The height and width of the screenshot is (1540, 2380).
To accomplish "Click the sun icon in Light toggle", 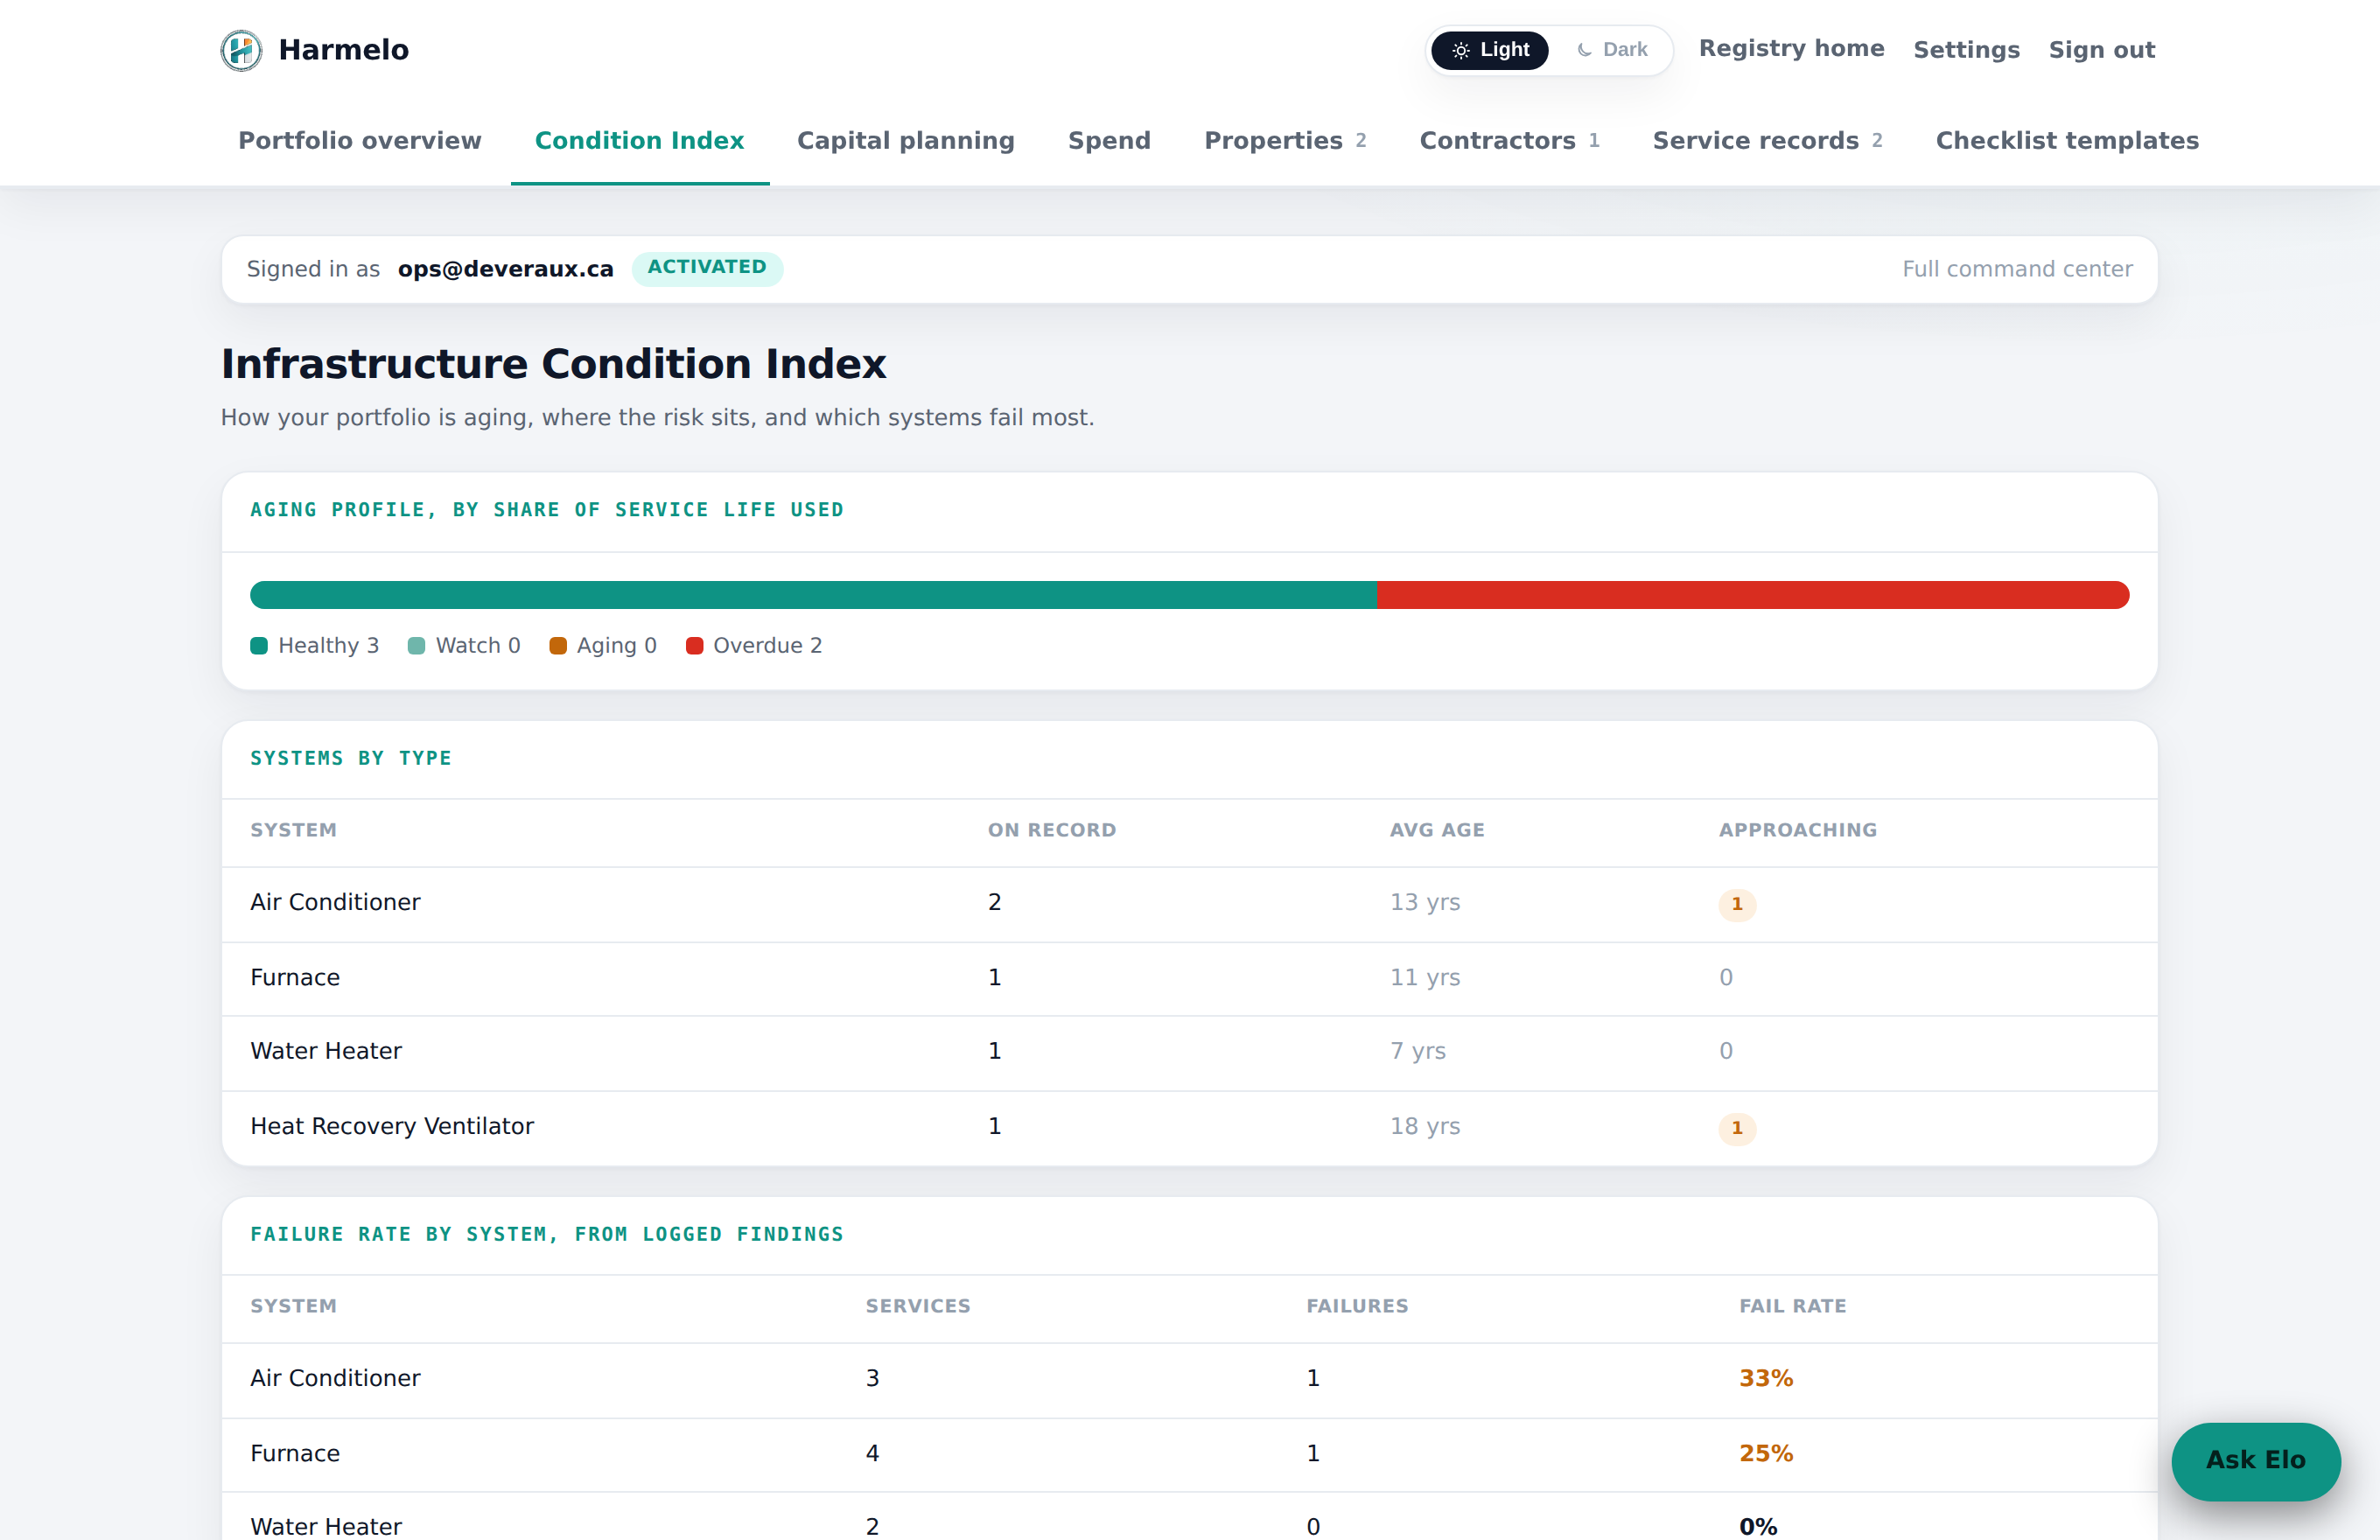I will 1461,50.
